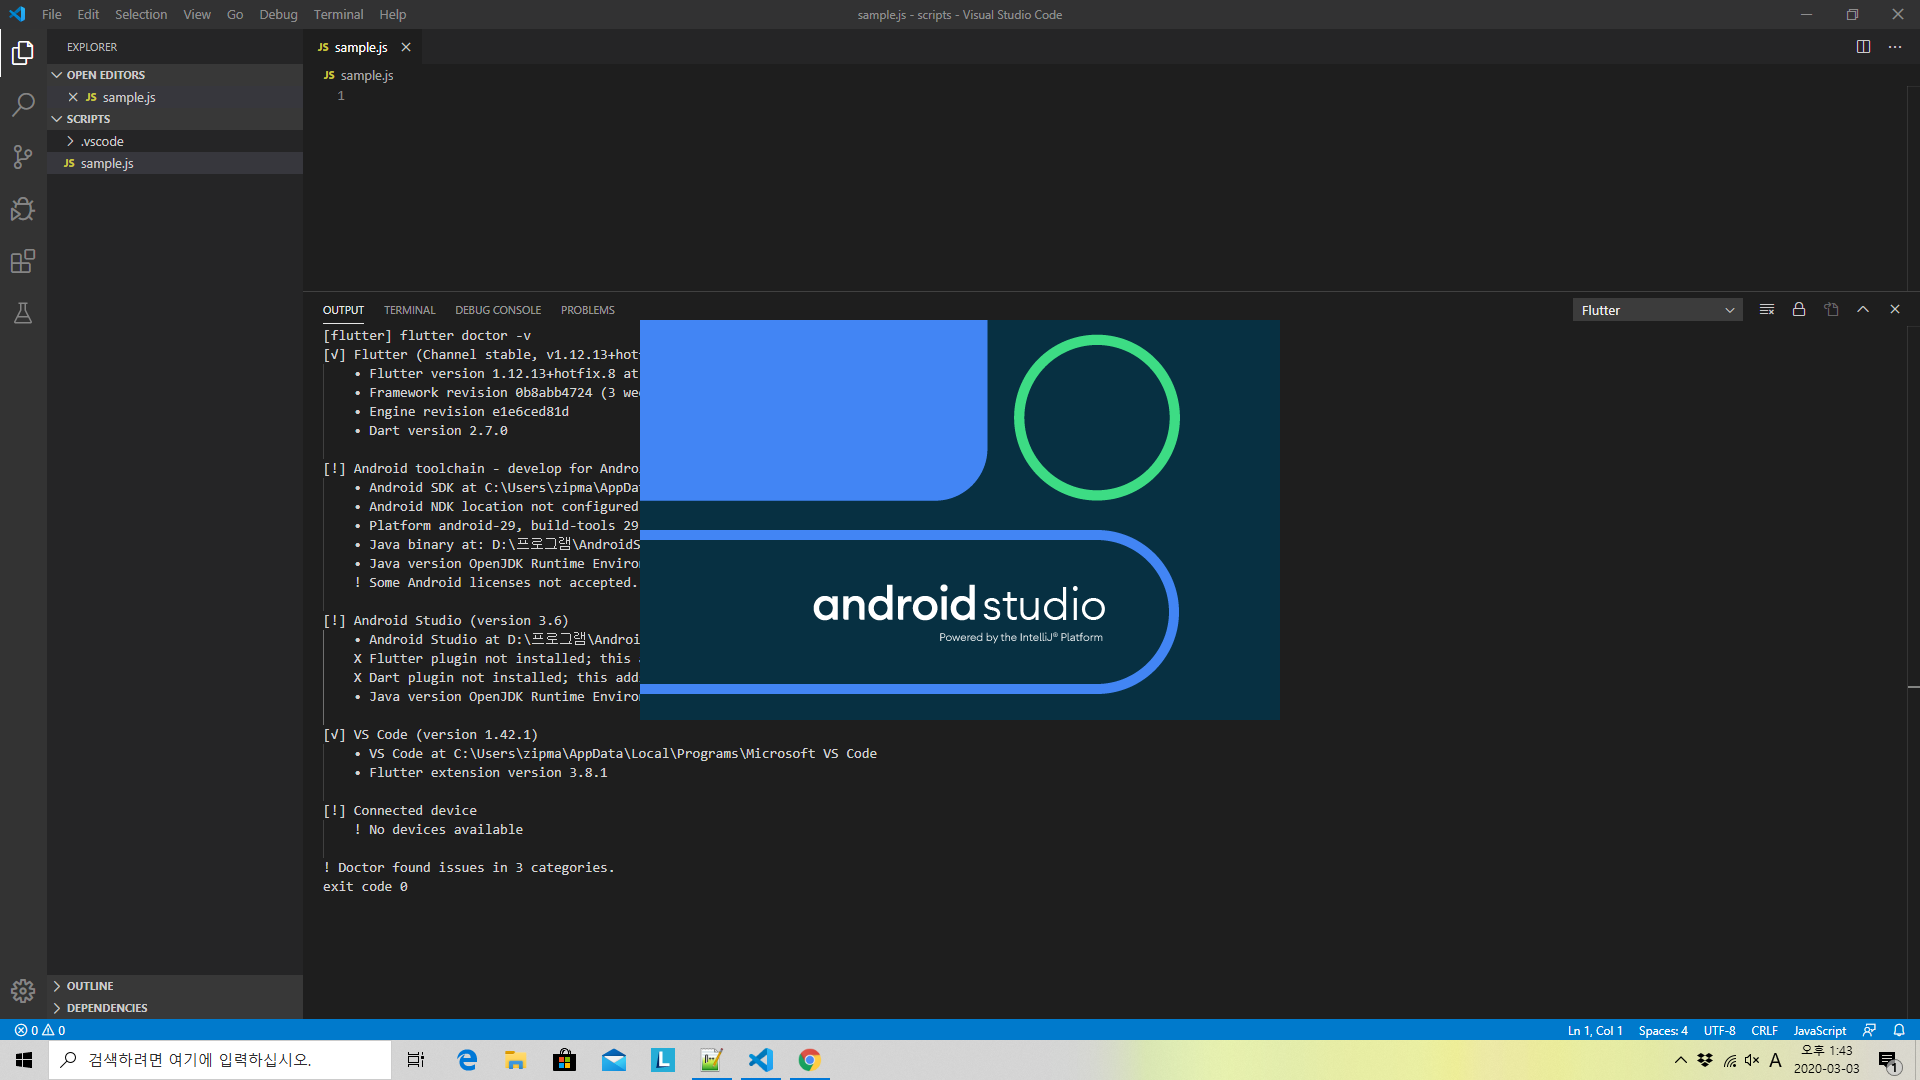Maximize the panel with the up chevron
This screenshot has width=1920, height=1080.
(x=1863, y=310)
